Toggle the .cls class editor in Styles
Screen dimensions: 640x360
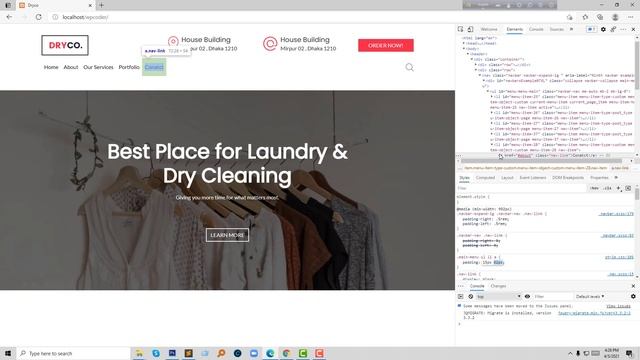tap(607, 188)
